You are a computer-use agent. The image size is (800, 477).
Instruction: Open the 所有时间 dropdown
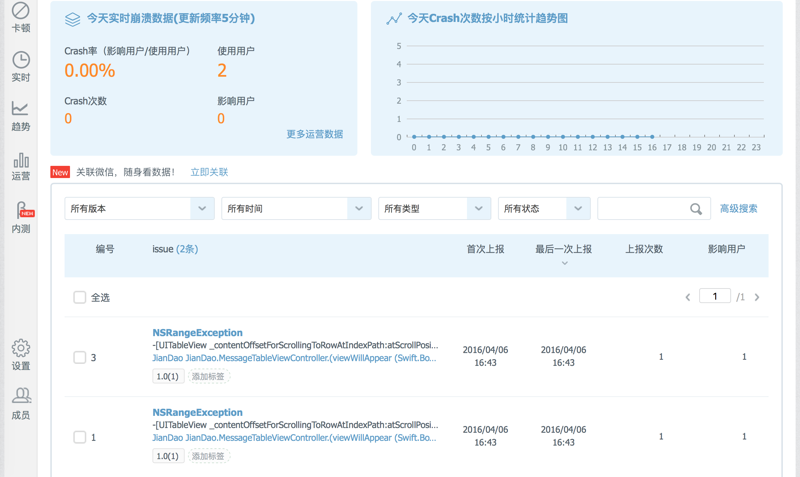tap(296, 209)
